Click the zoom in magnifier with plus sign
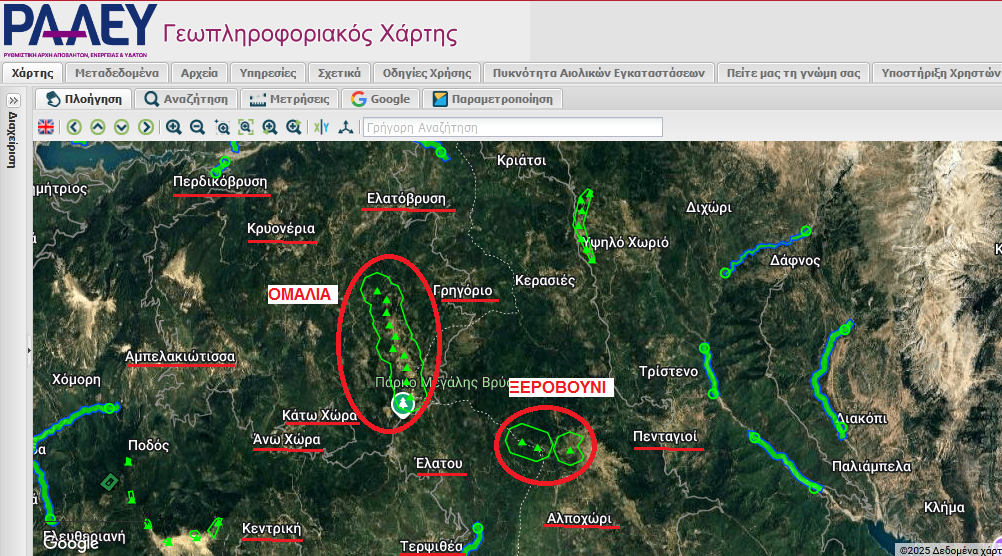Image resolution: width=1002 pixels, height=556 pixels. click(174, 127)
